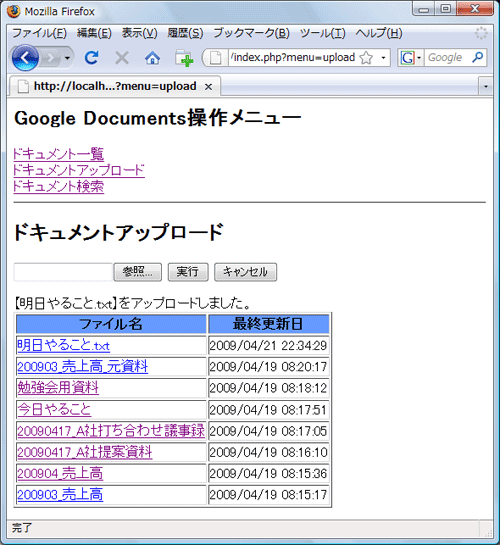
Task: Open the 明日やること.txt file link
Action: coord(64,345)
